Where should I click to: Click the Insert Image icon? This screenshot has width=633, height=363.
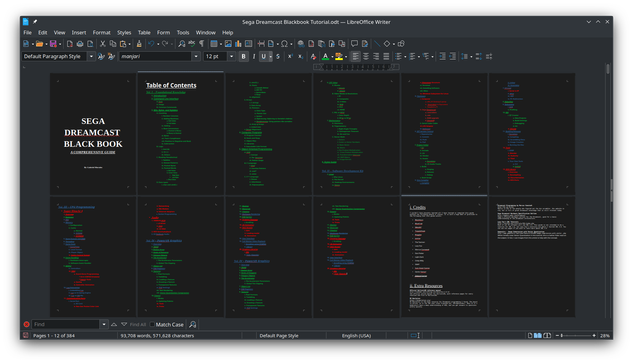(228, 44)
